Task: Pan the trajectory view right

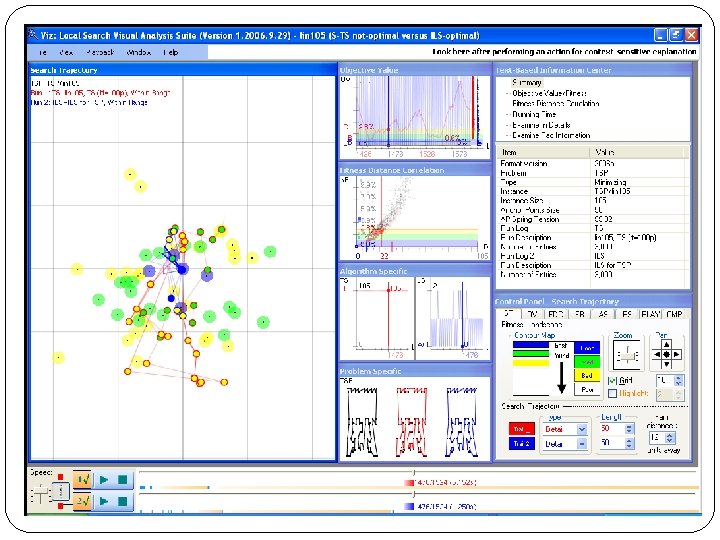Action: [676, 354]
